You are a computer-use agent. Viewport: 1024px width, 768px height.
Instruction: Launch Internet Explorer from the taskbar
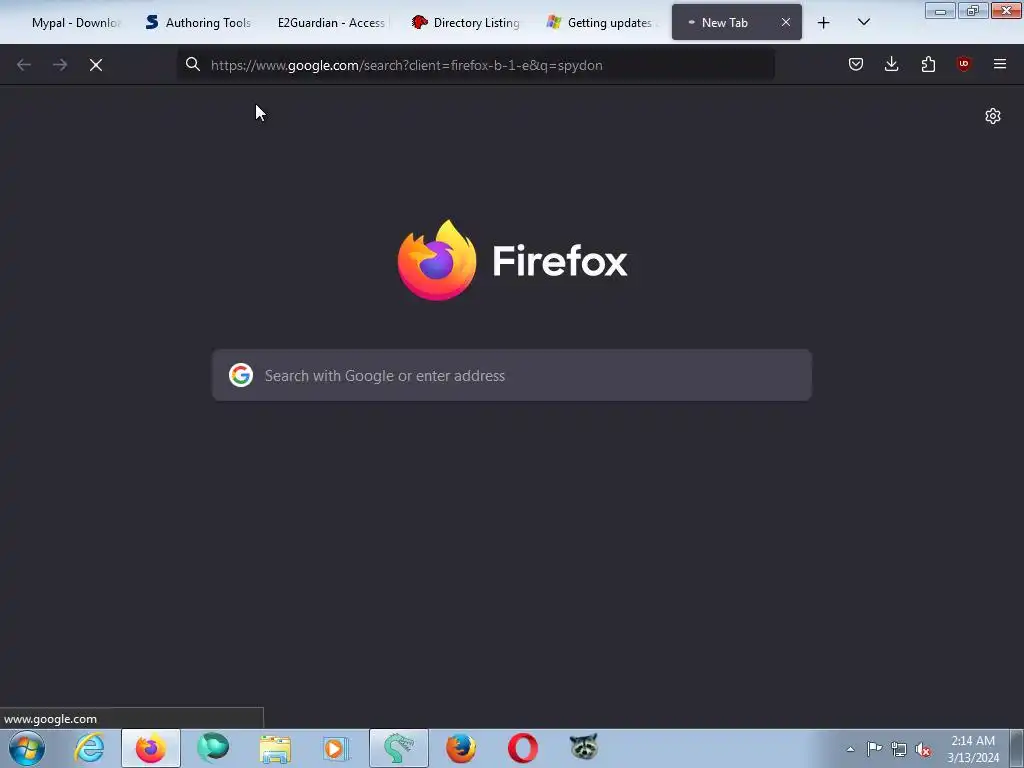[89, 748]
